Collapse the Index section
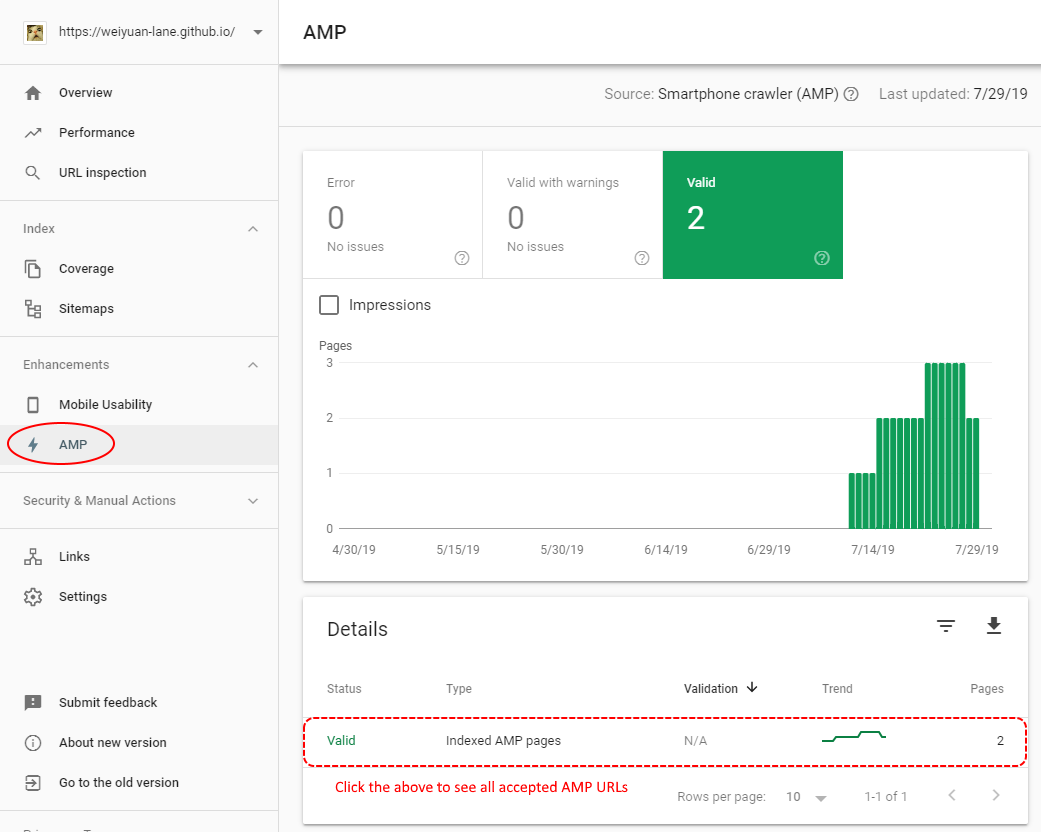This screenshot has width=1041, height=832. coord(253,229)
